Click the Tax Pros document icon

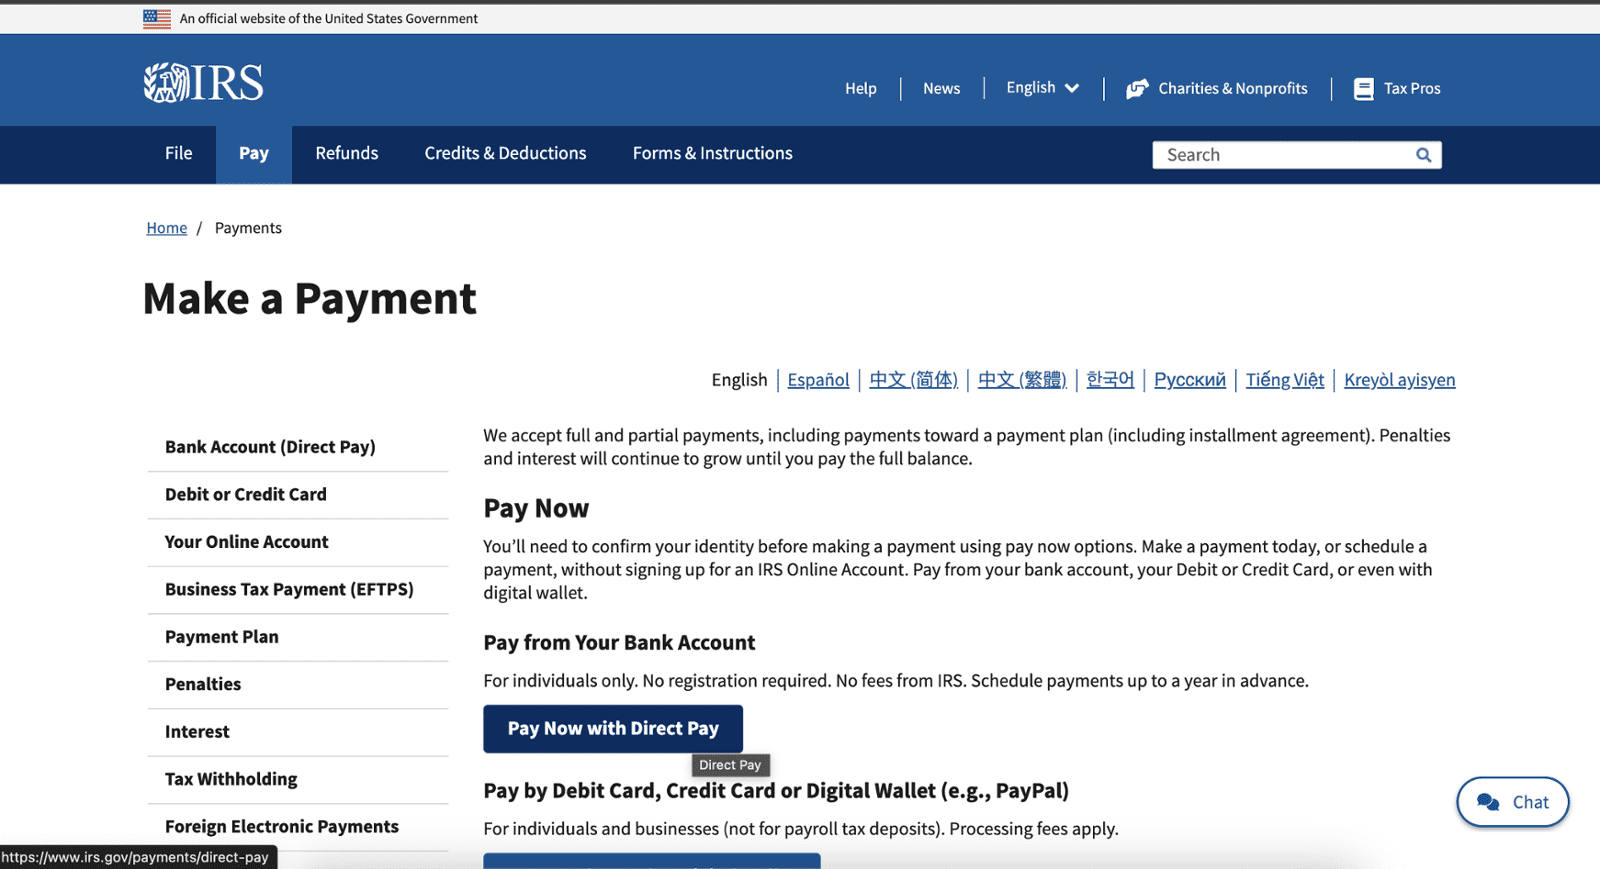[1363, 89]
